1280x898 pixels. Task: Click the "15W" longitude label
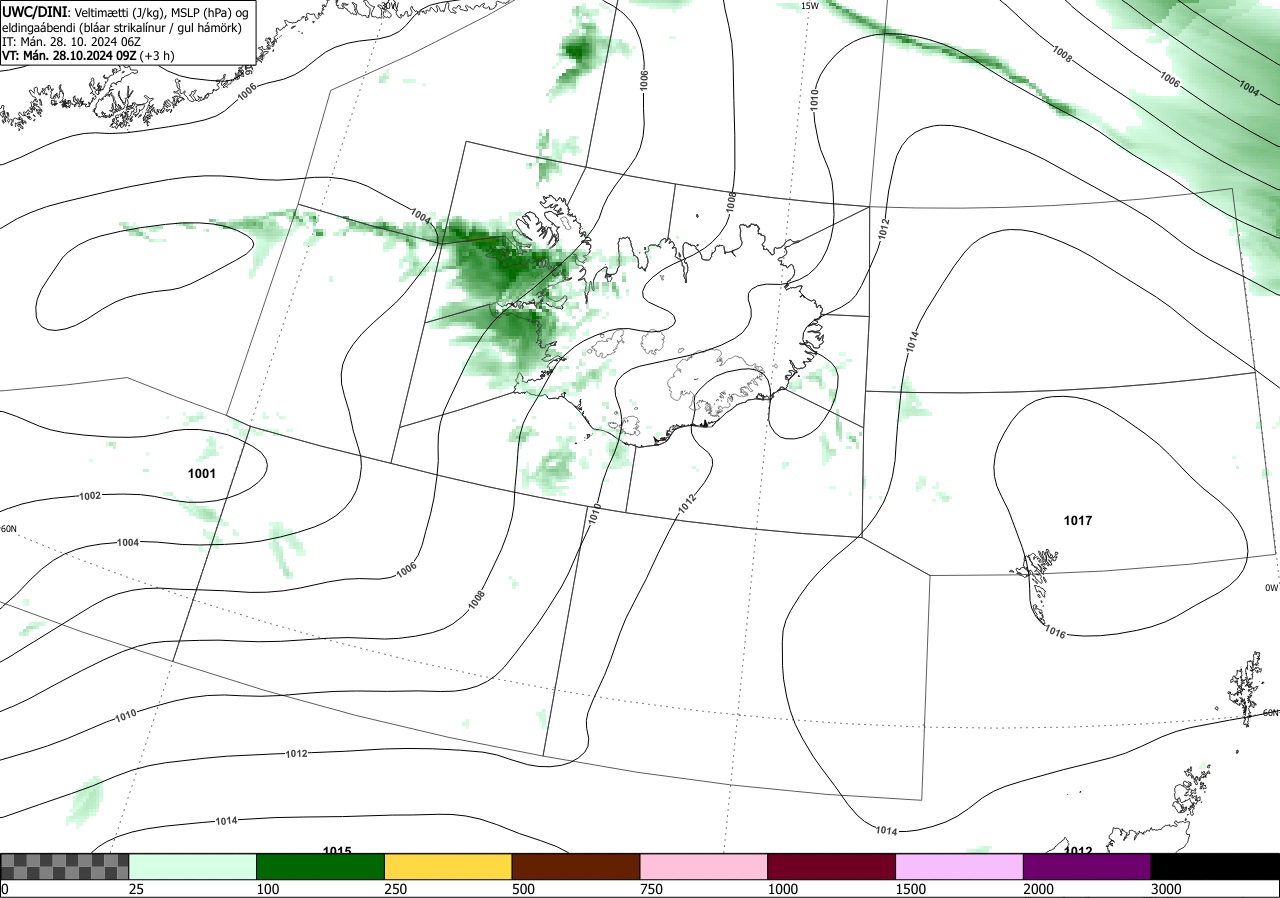pos(810,6)
